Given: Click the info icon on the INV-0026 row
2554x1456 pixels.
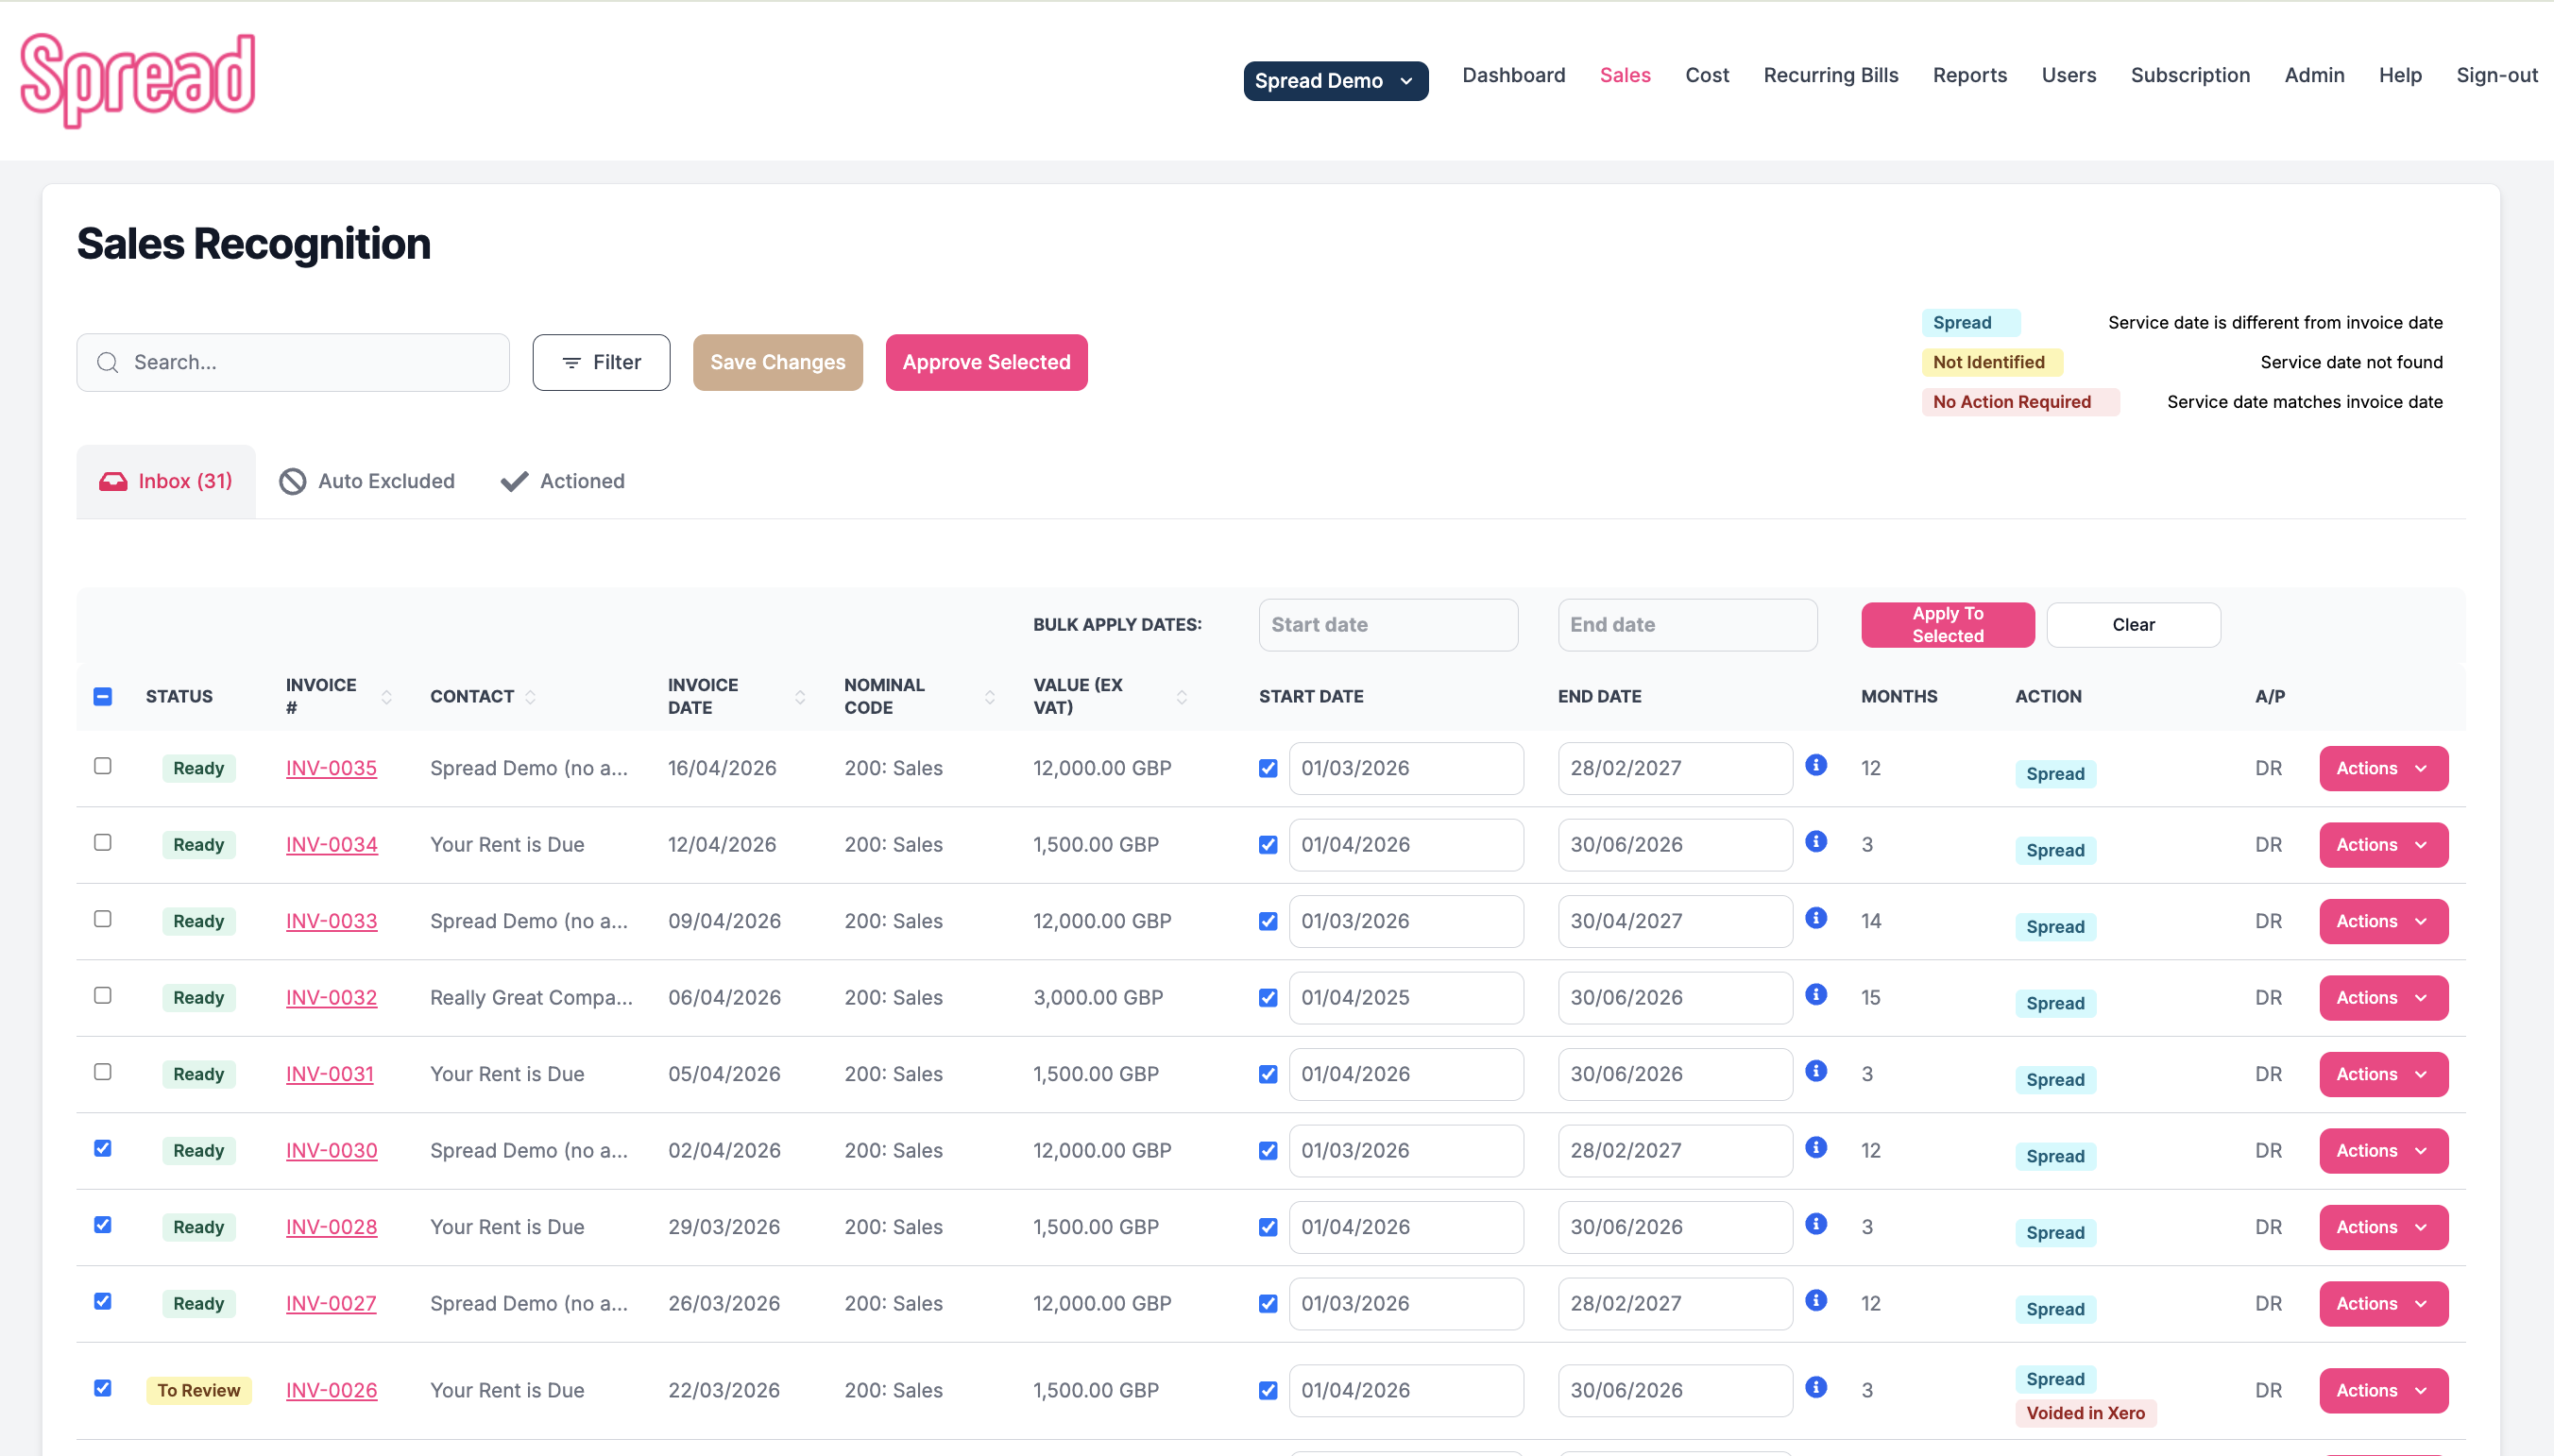Looking at the screenshot, I should pos(1816,1387).
